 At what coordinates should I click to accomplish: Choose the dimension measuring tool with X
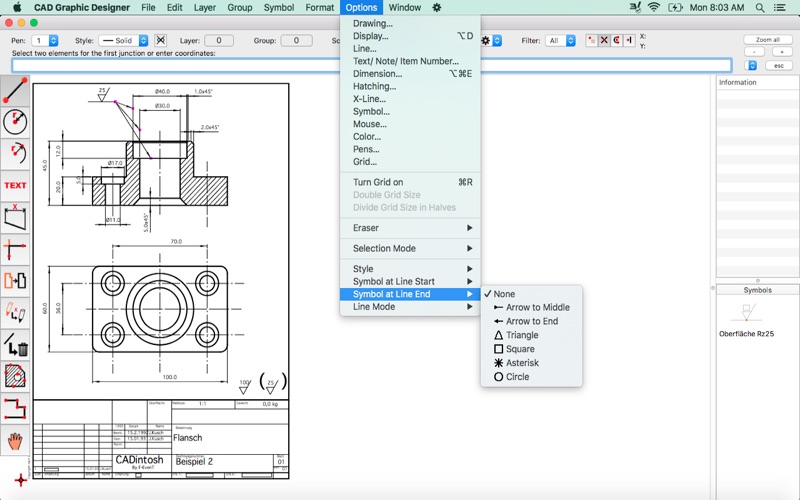coord(15,217)
